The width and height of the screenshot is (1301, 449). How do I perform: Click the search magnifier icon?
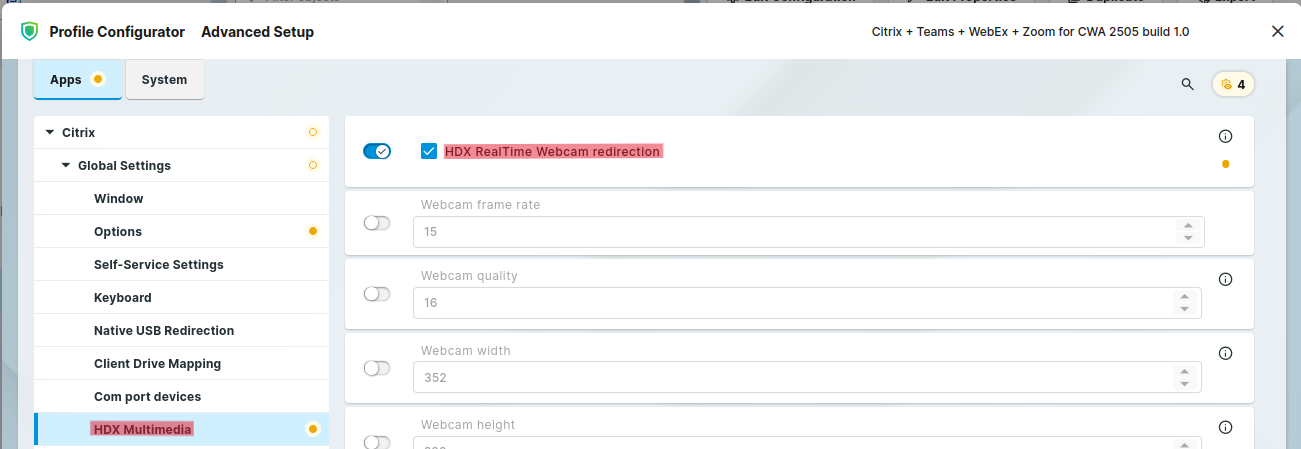[x=1187, y=84]
